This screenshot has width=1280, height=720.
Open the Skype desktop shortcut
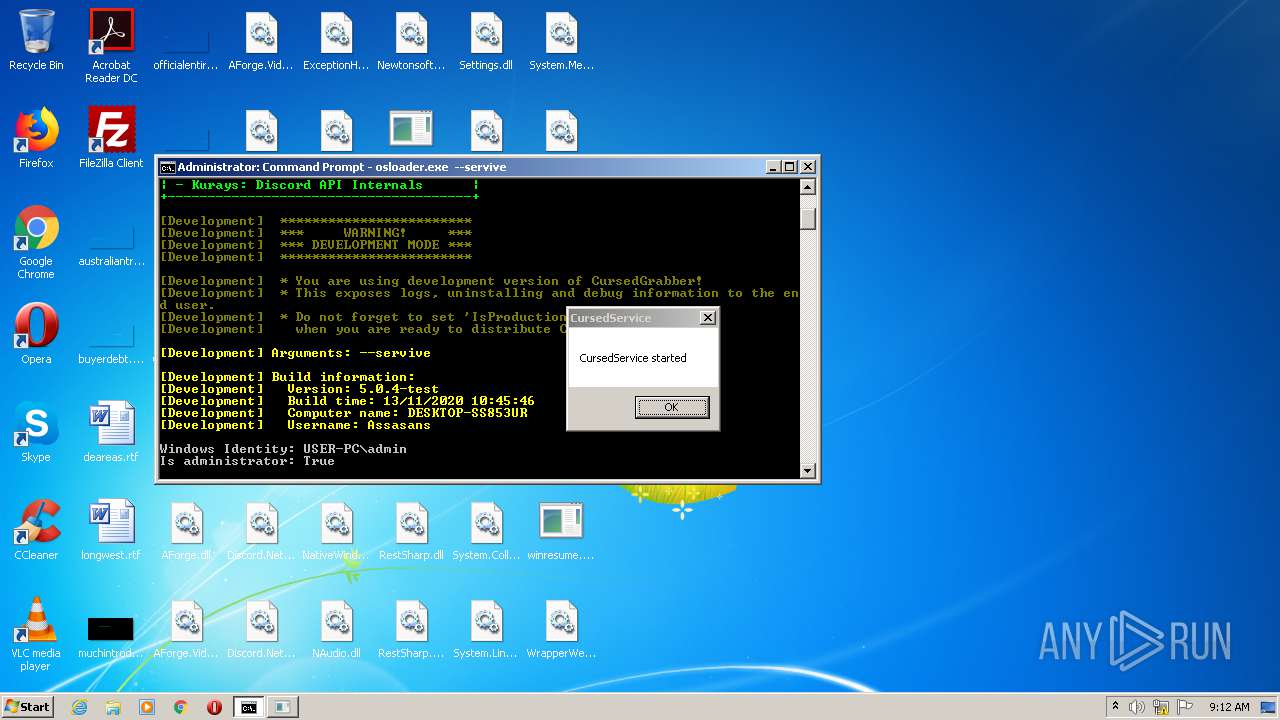(x=36, y=432)
